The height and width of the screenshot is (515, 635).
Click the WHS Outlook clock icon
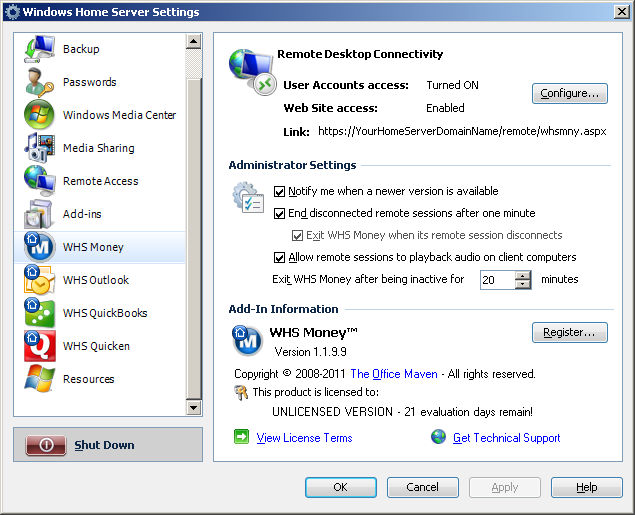[39, 280]
